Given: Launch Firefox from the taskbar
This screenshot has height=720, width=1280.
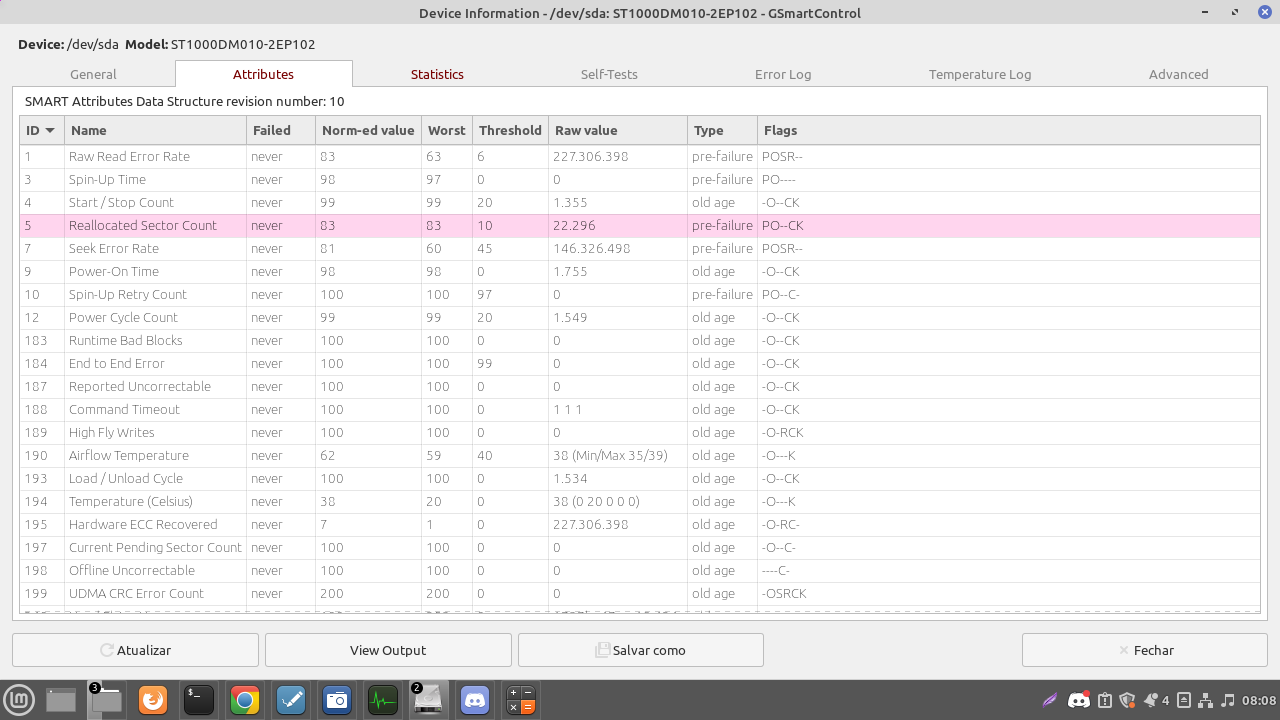Looking at the screenshot, I should [x=152, y=700].
